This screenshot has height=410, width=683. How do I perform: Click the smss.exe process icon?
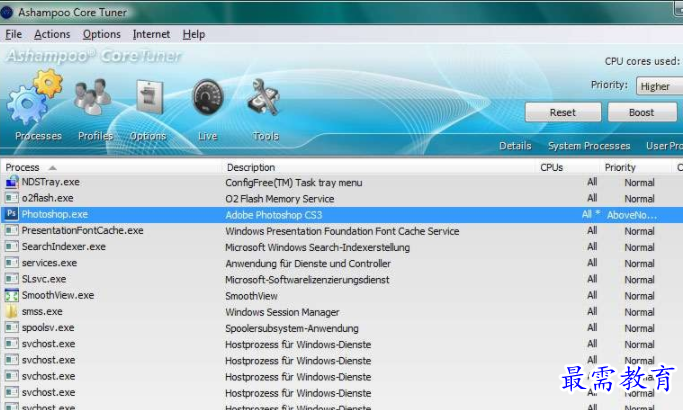click(12, 311)
